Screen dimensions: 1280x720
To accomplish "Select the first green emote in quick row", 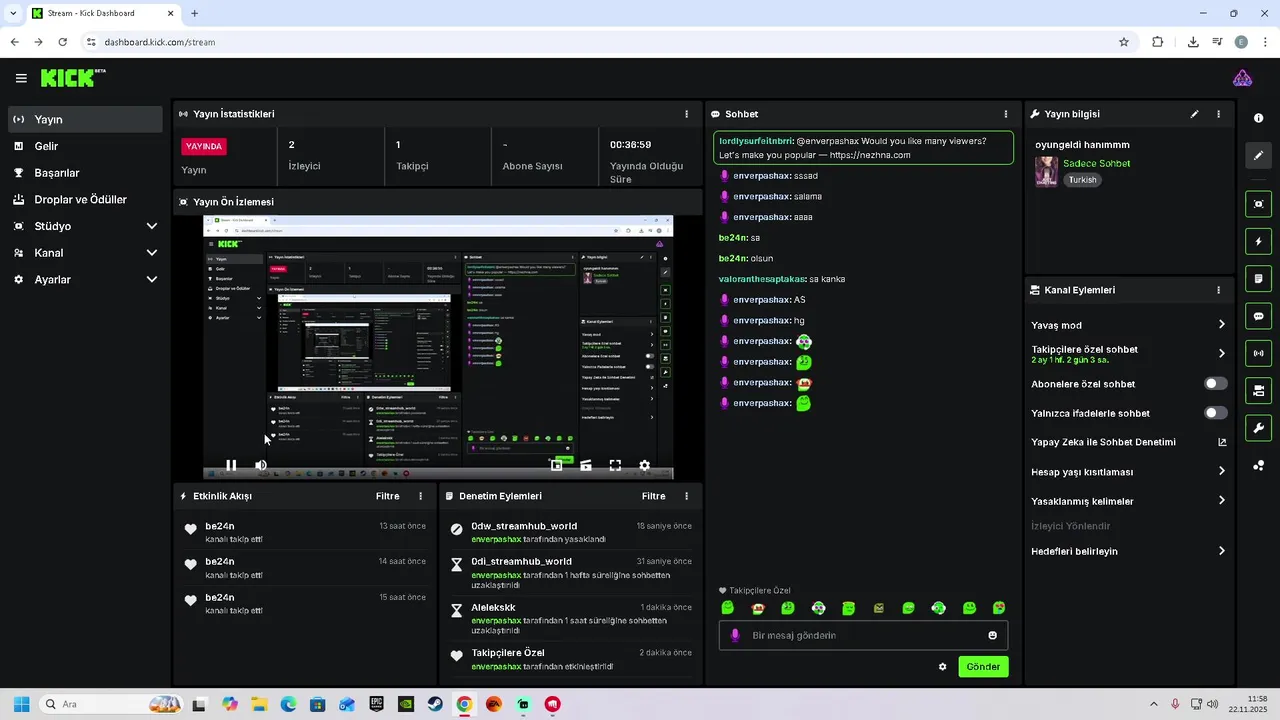I will 728,608.
